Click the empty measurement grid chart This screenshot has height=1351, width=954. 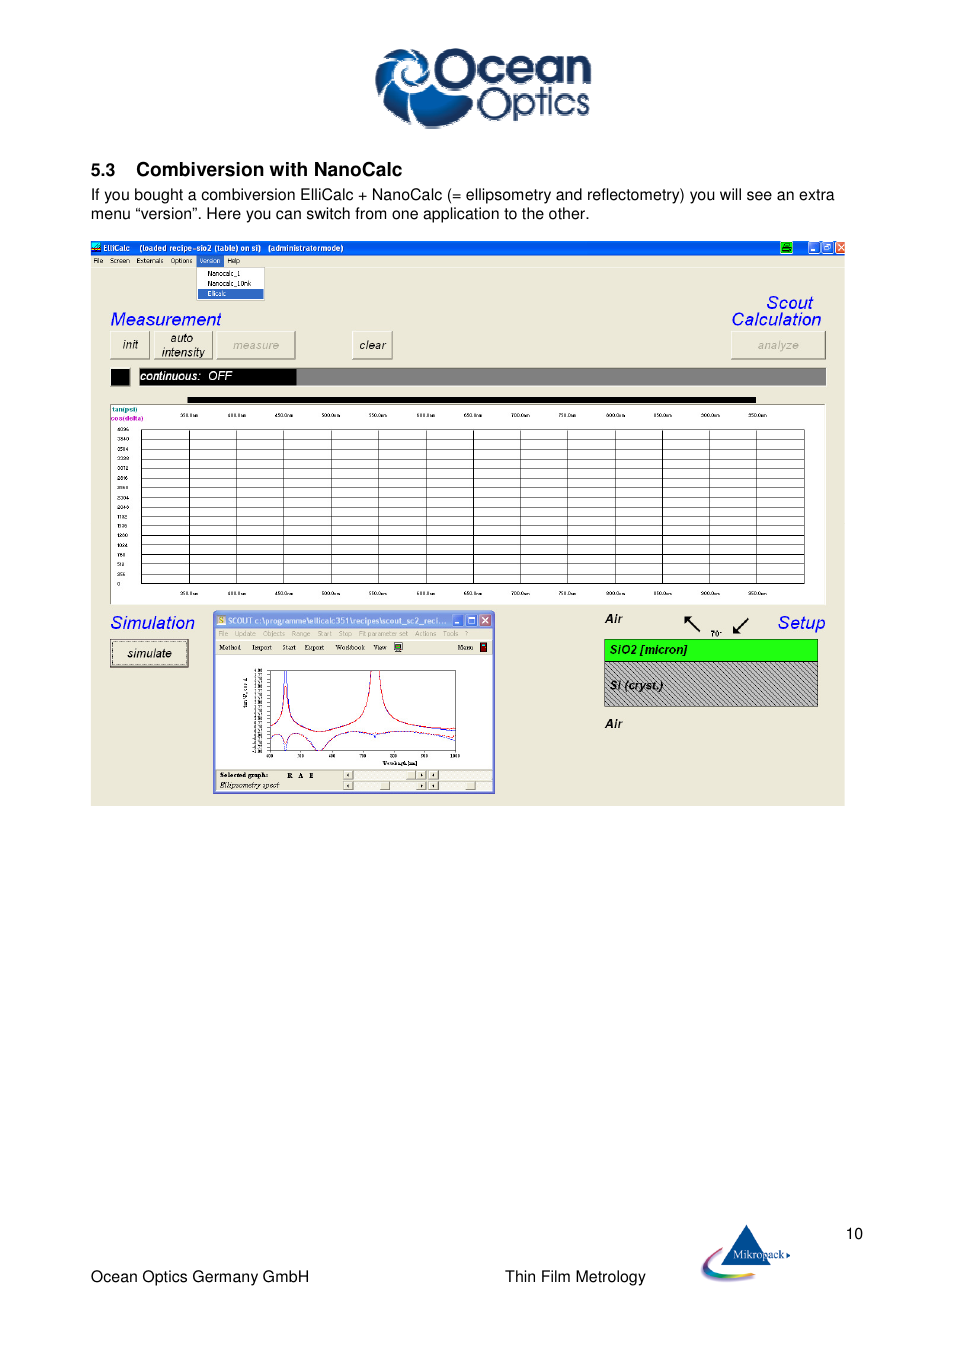pyautogui.click(x=473, y=506)
